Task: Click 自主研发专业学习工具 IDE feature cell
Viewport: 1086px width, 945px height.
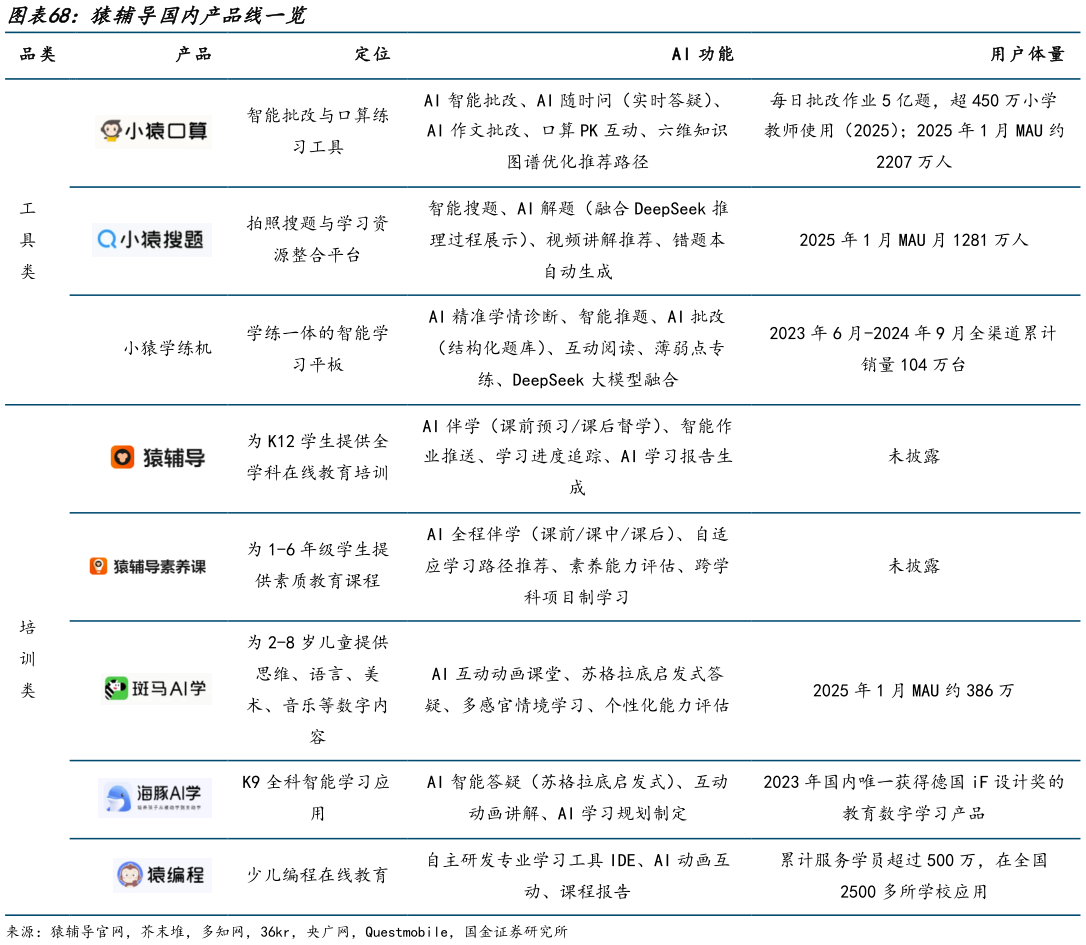Action: click(578, 876)
